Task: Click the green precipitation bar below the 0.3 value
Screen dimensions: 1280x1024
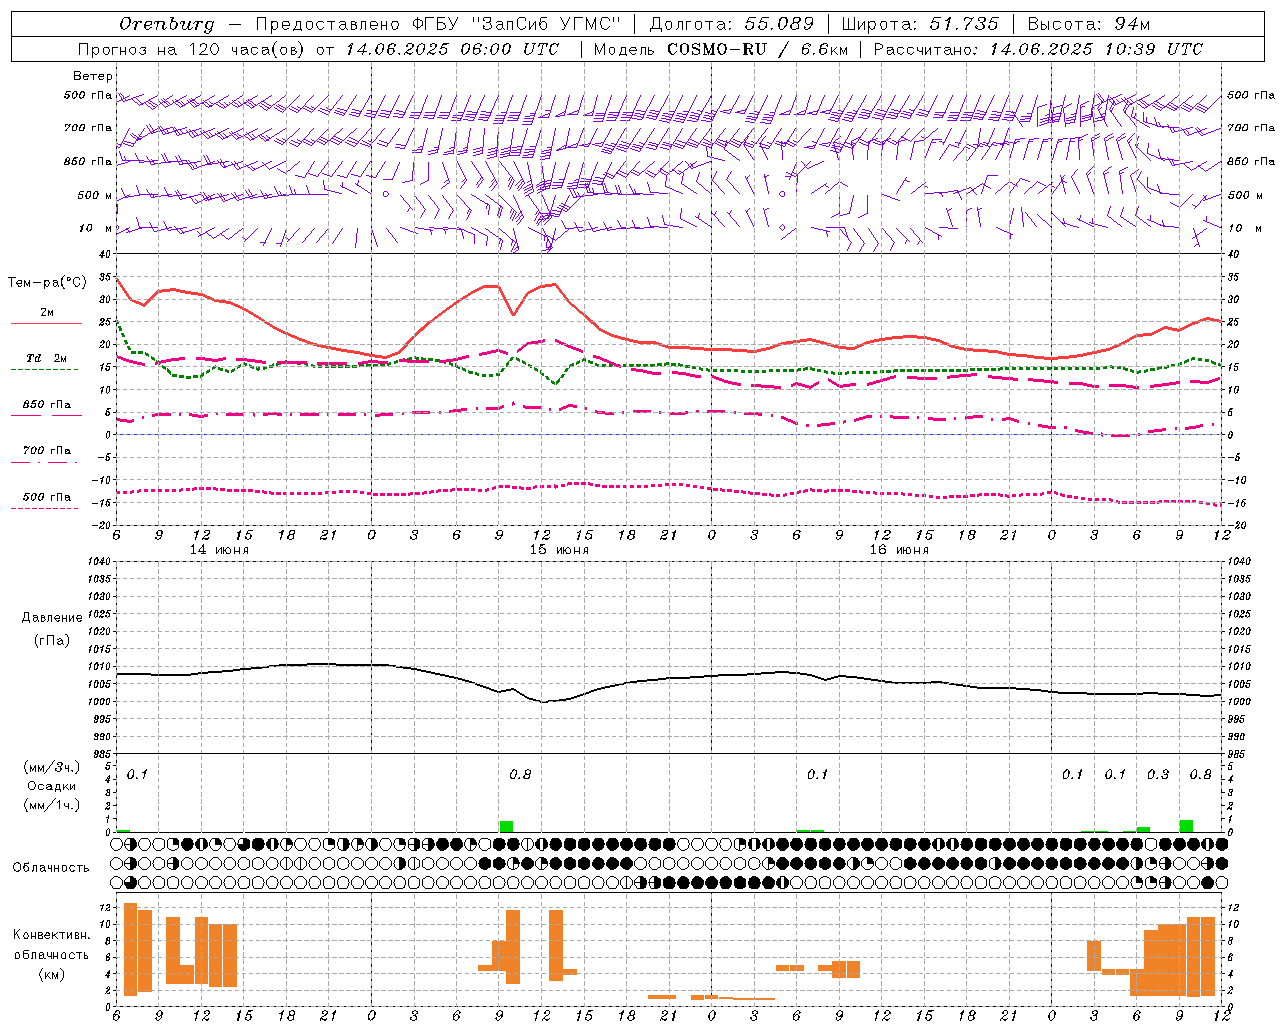Action: click(1143, 830)
